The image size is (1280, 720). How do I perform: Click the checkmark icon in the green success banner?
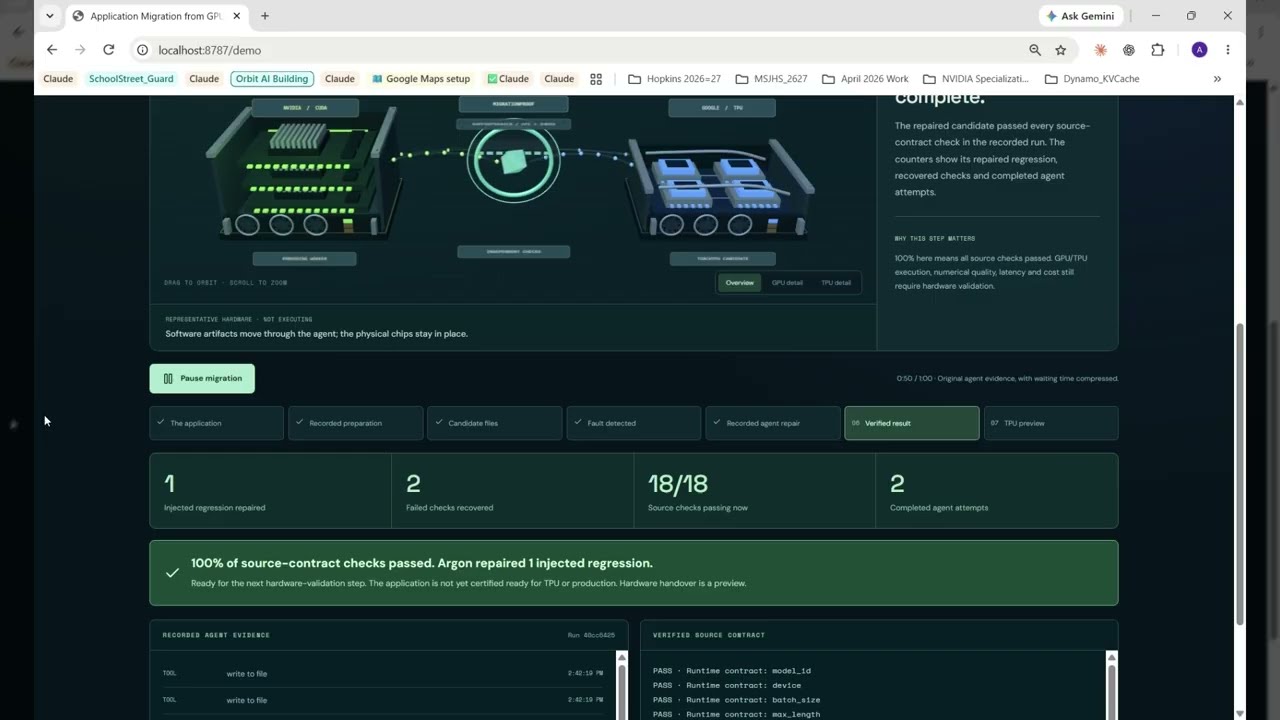(x=172, y=573)
